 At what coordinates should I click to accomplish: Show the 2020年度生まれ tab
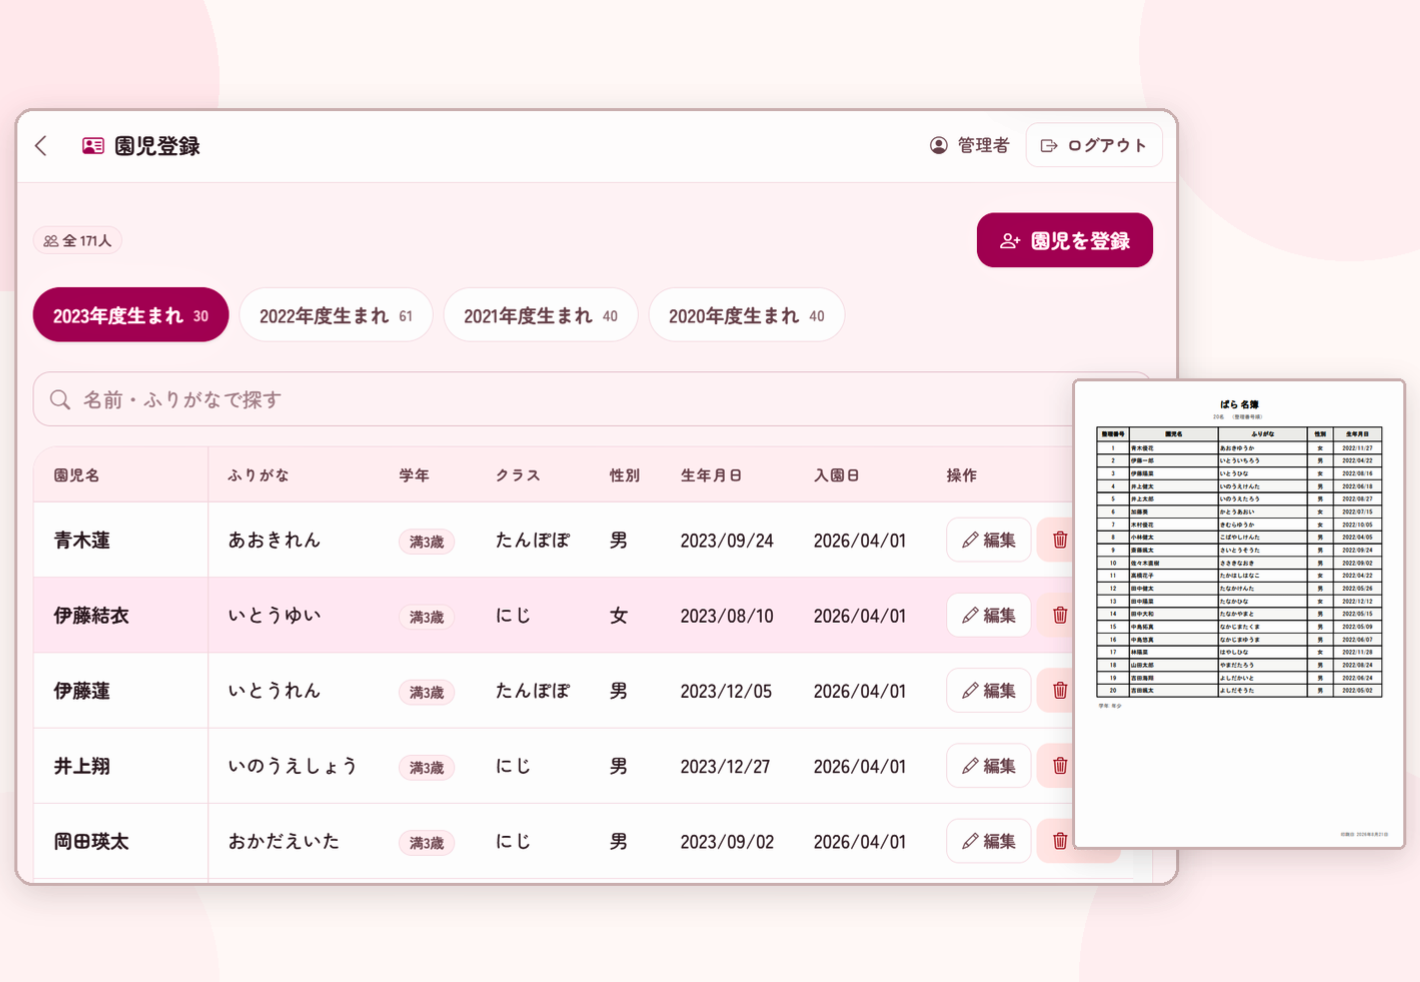746,316
